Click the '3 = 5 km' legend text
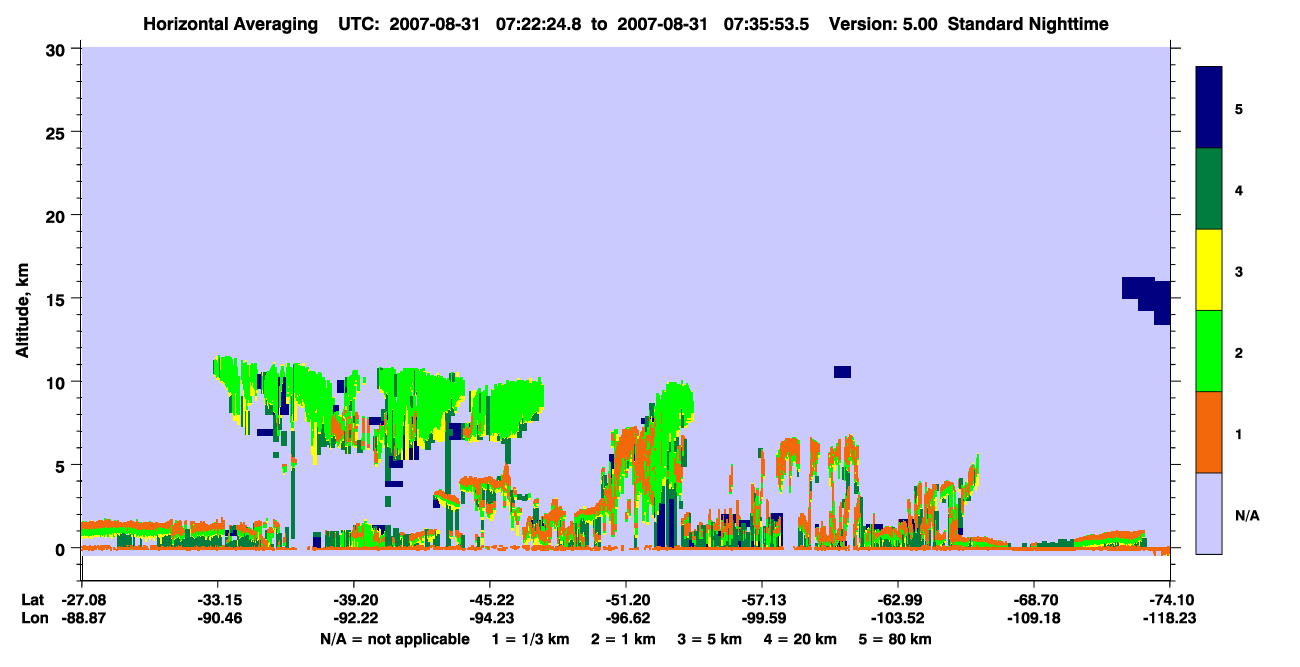1300x667 pixels. point(709,639)
